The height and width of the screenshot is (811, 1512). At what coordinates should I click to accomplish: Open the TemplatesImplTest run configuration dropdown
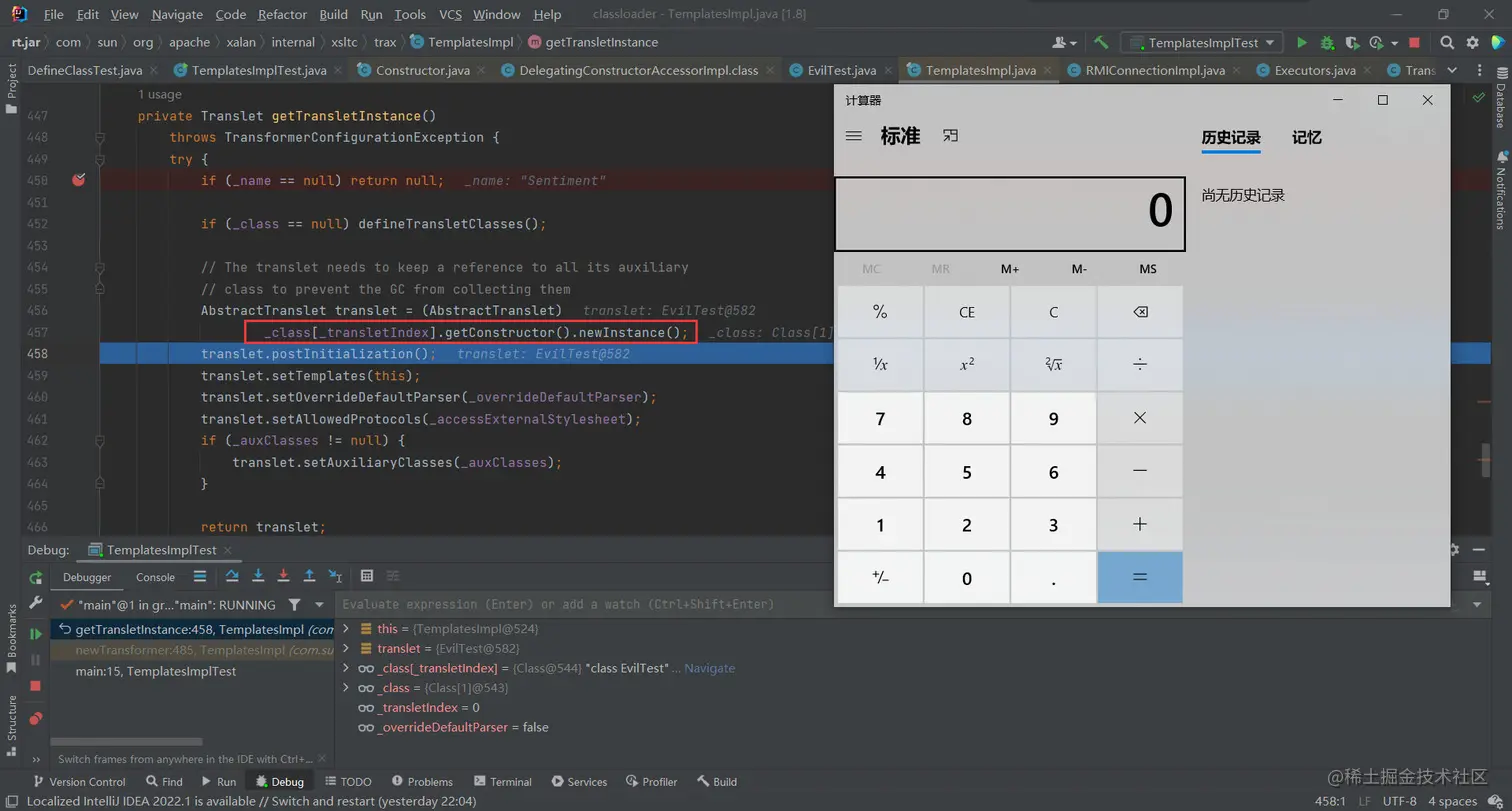pos(1203,43)
